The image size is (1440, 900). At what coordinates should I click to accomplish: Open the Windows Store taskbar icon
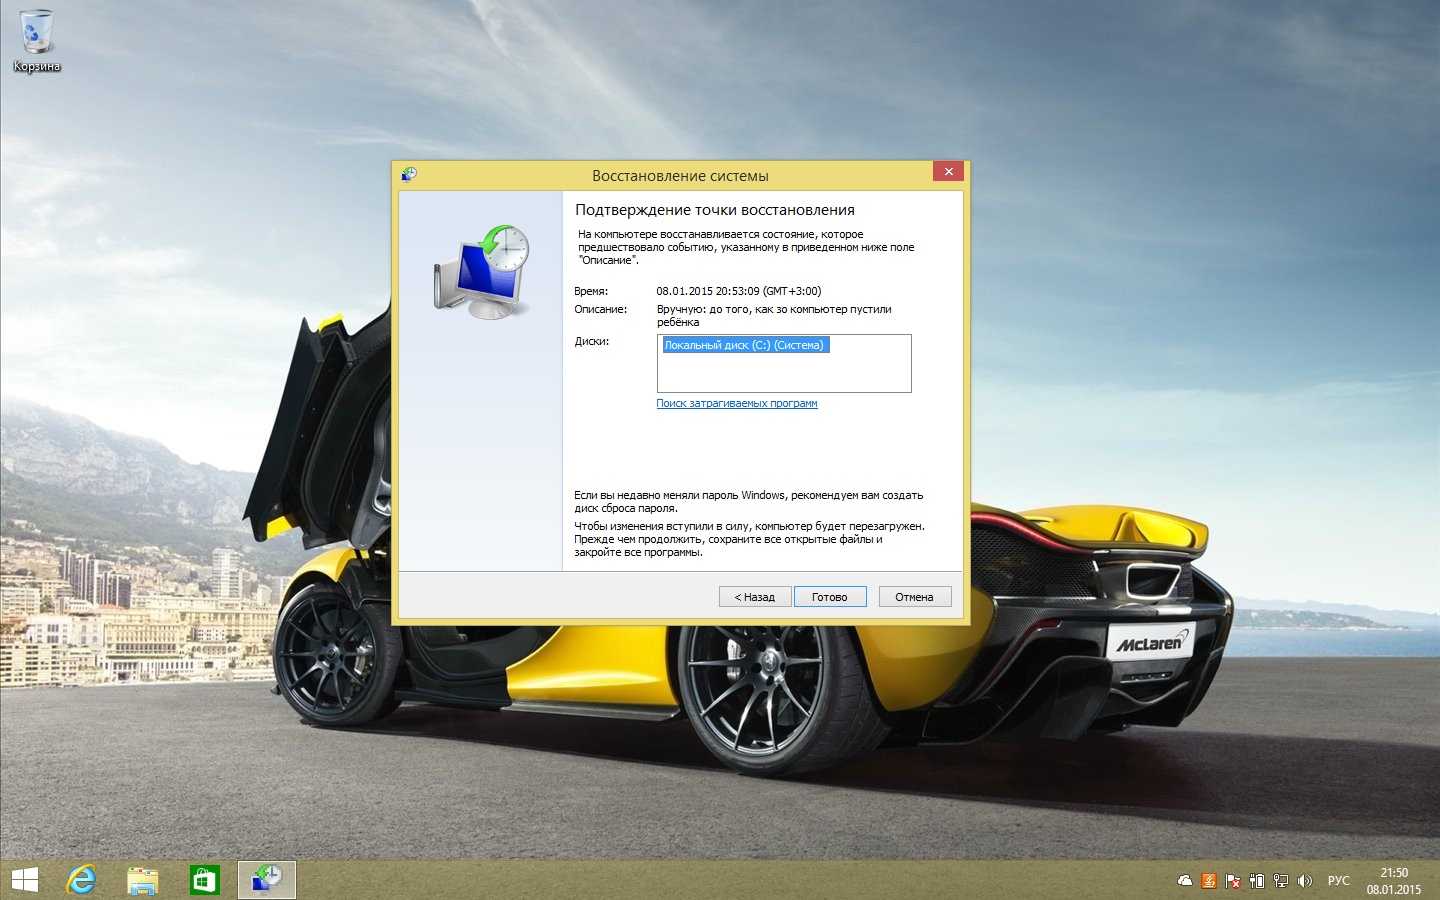click(x=204, y=880)
